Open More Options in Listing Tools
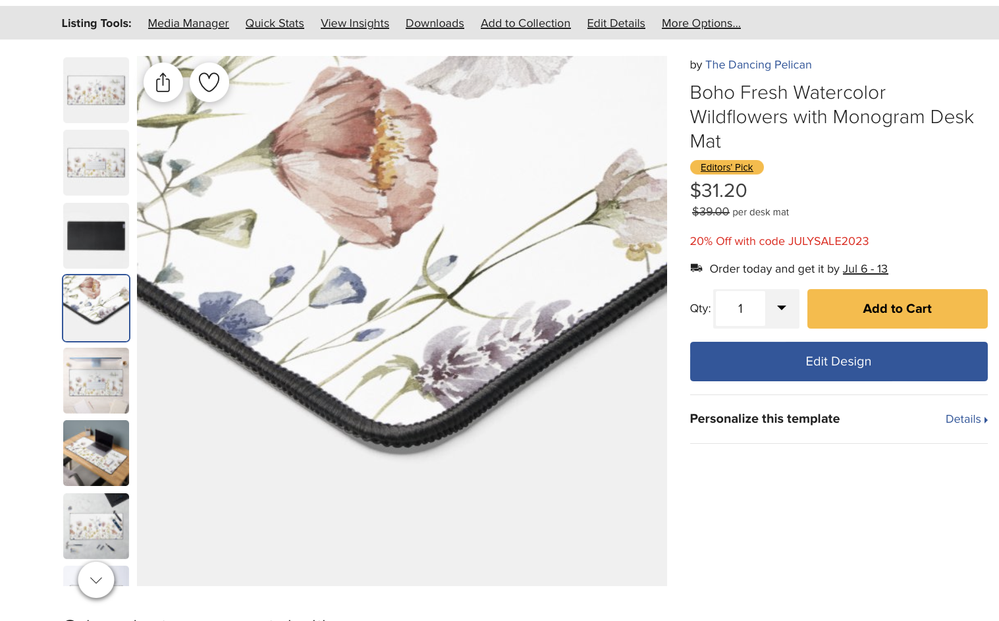Image resolution: width=999 pixels, height=621 pixels. coord(701,23)
